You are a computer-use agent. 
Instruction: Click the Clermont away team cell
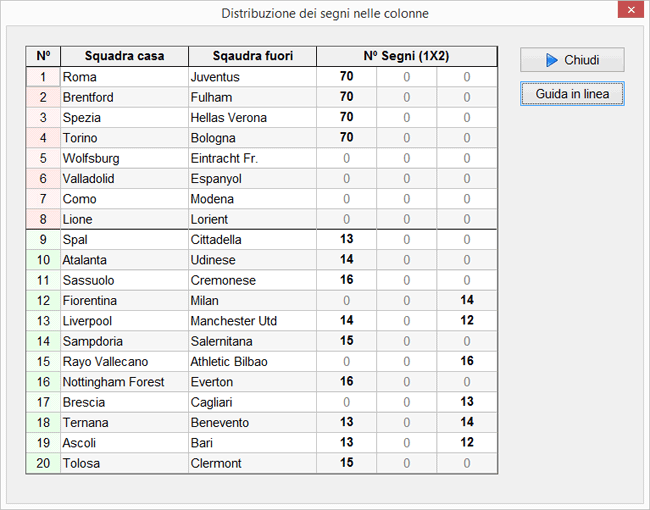(x=251, y=463)
